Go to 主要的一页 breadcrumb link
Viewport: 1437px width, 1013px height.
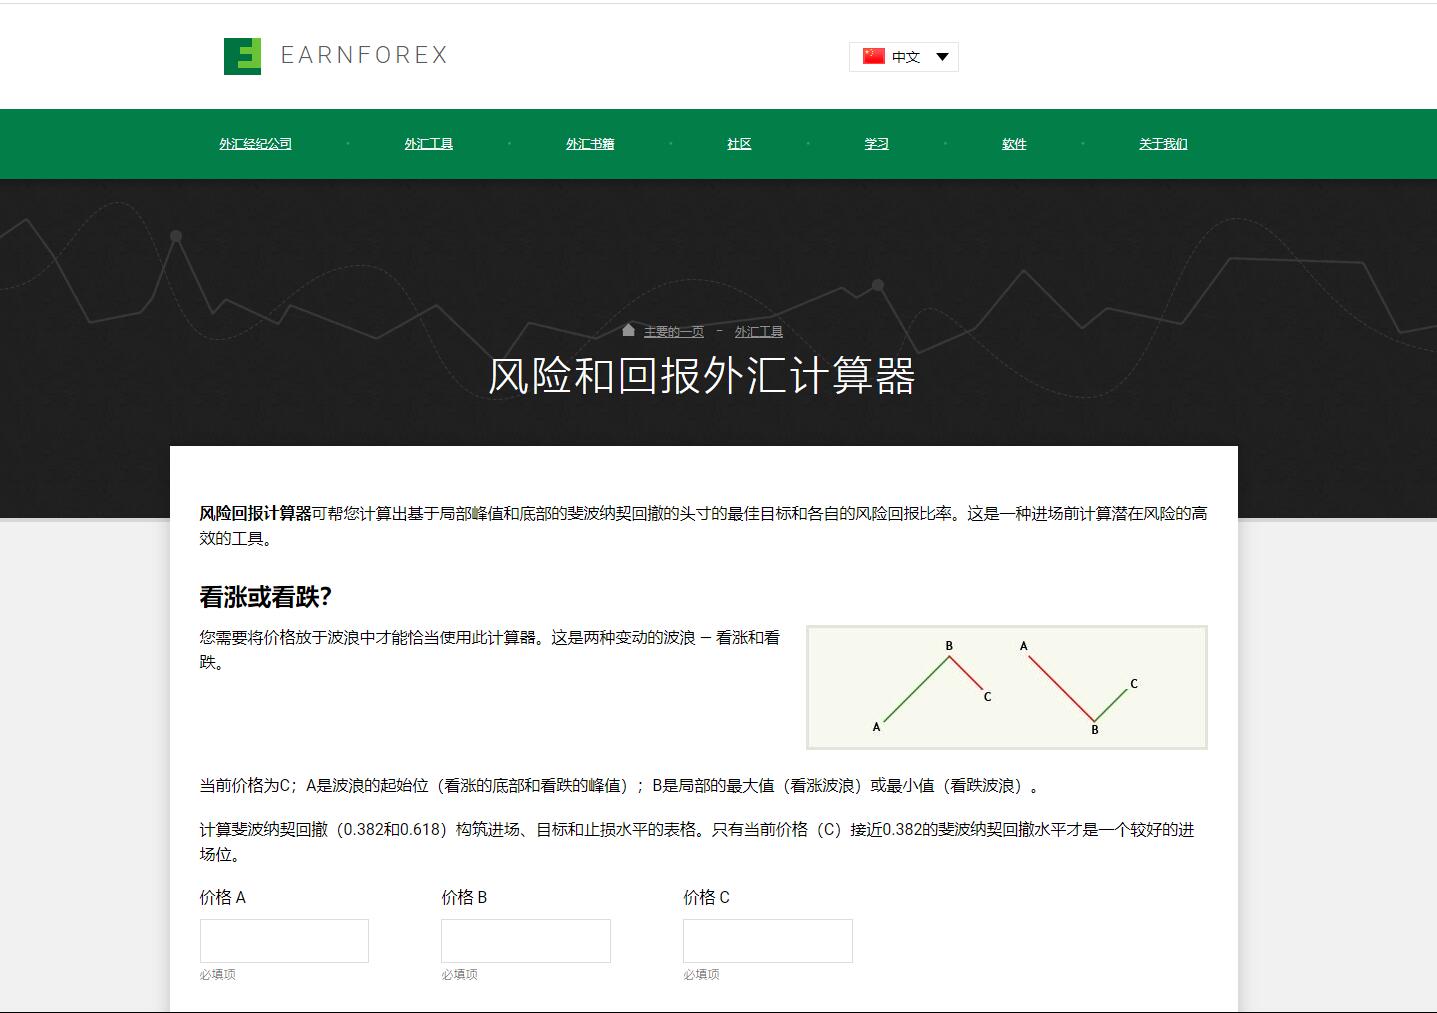tap(674, 332)
